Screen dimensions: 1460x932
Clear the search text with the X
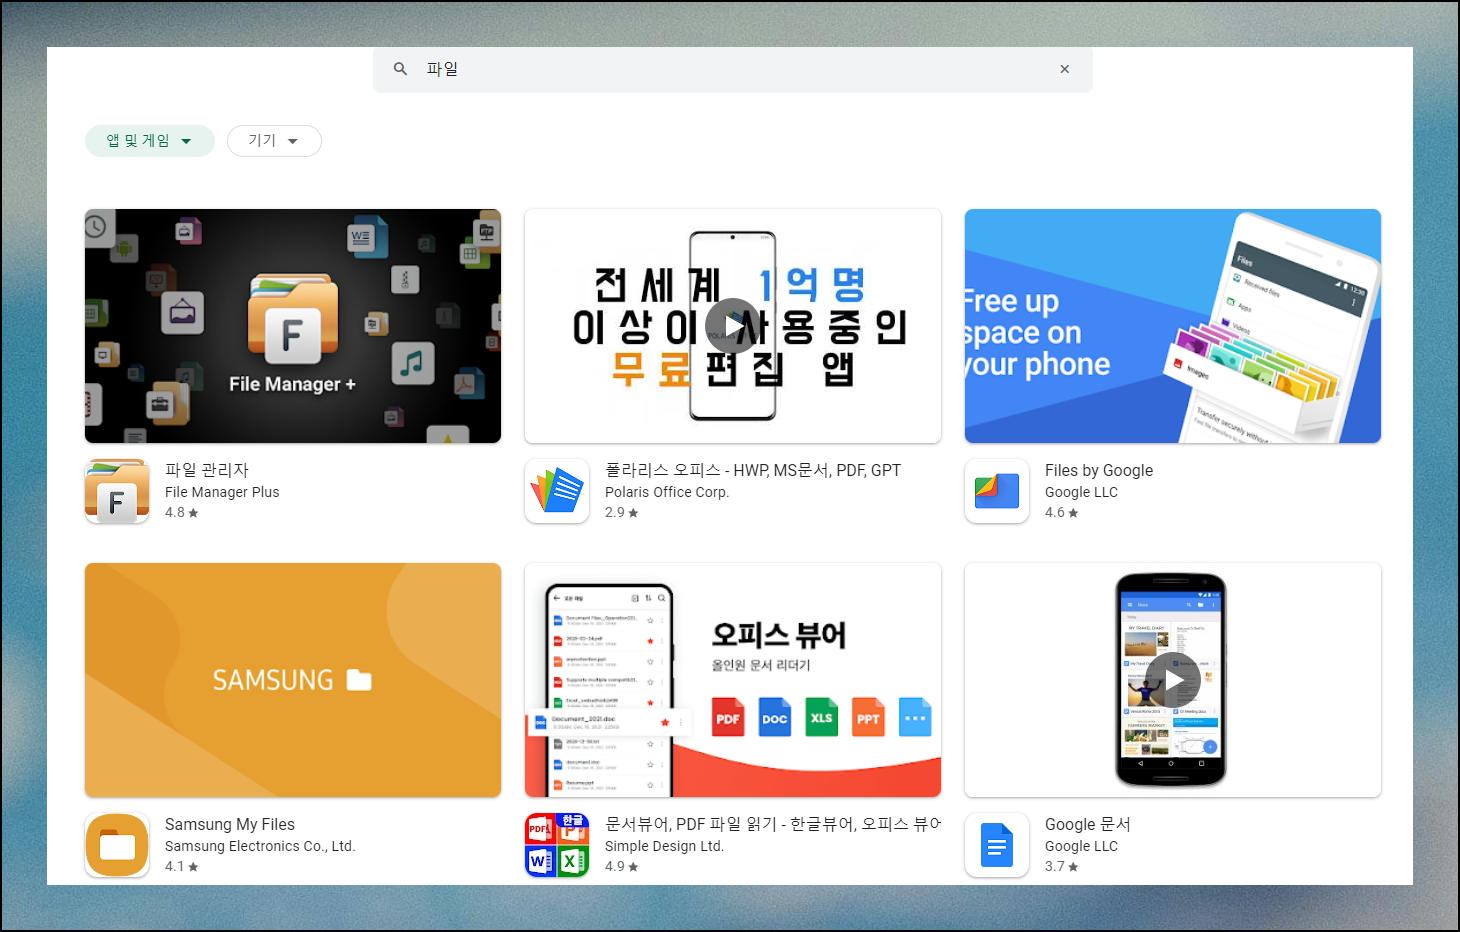[1064, 69]
